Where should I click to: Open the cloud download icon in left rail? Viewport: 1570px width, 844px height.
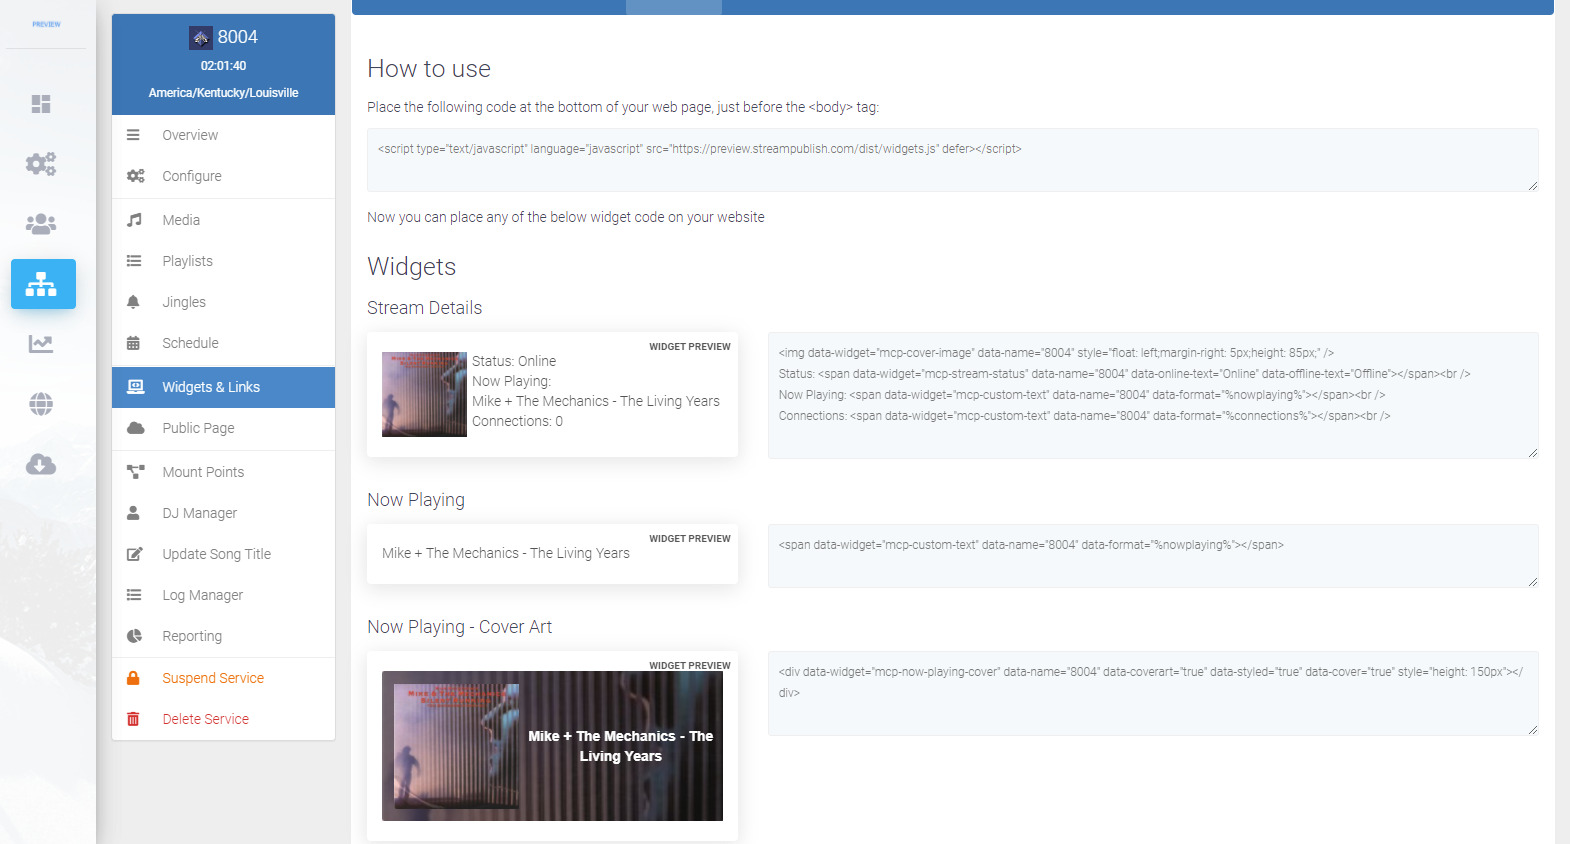coord(41,464)
